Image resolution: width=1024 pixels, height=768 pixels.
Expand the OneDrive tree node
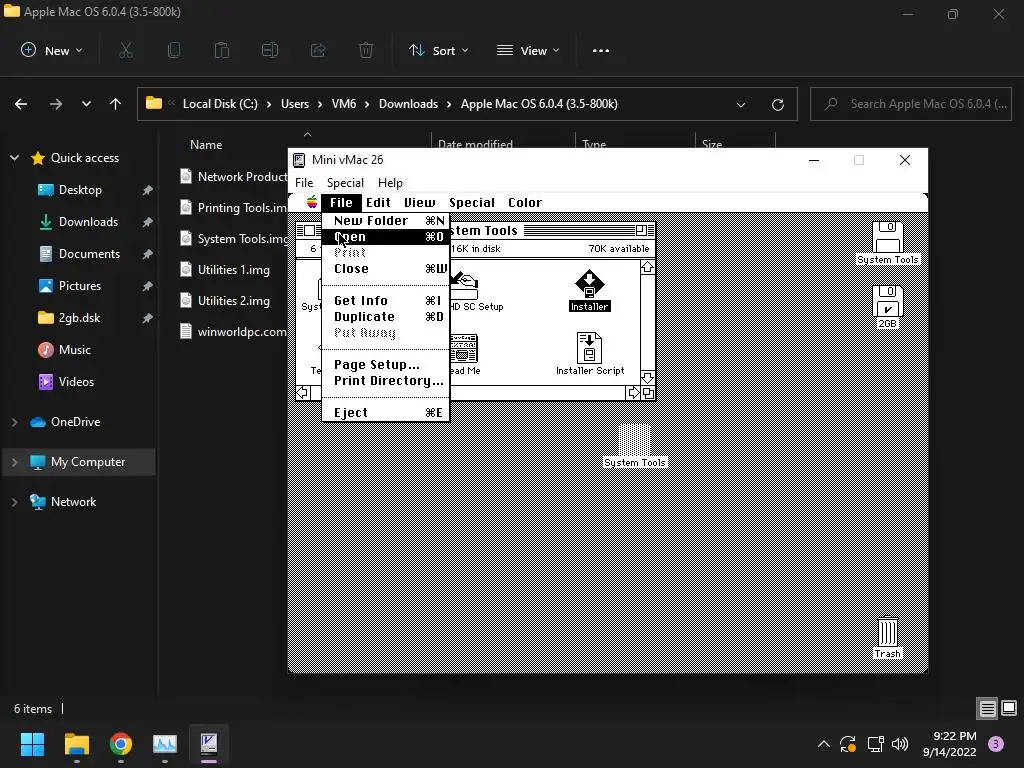[14, 422]
